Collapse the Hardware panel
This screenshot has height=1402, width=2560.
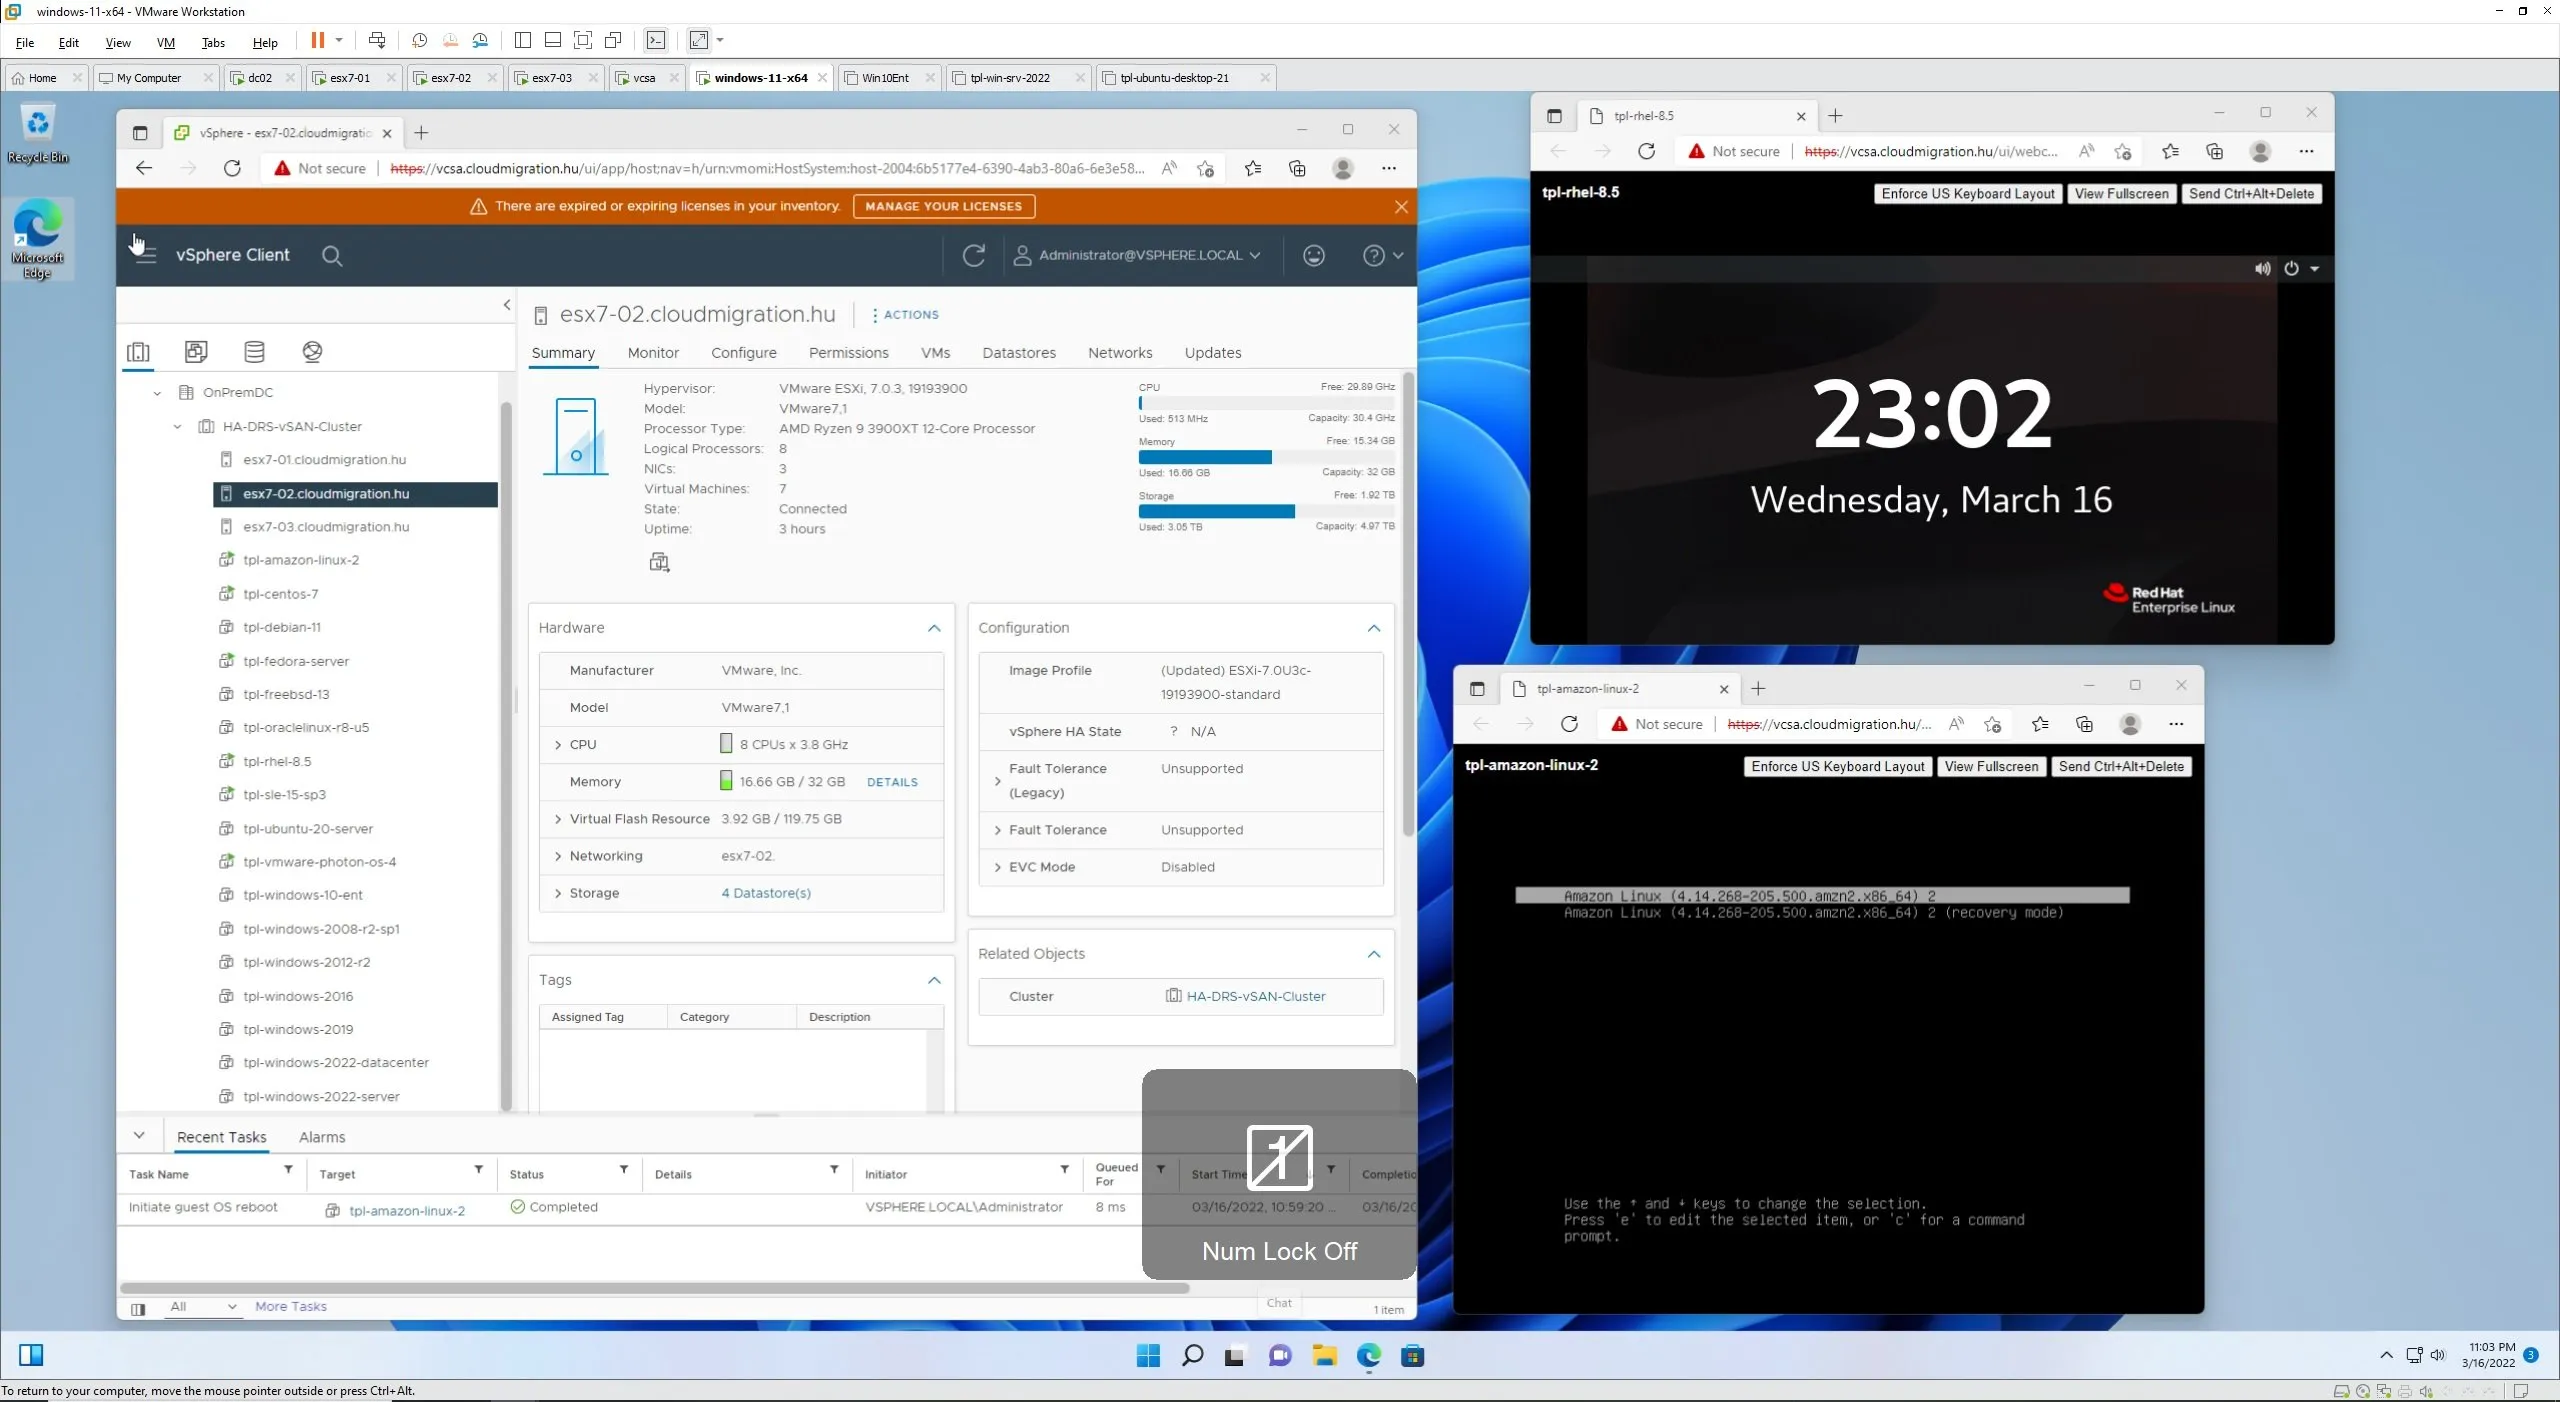pos(934,628)
